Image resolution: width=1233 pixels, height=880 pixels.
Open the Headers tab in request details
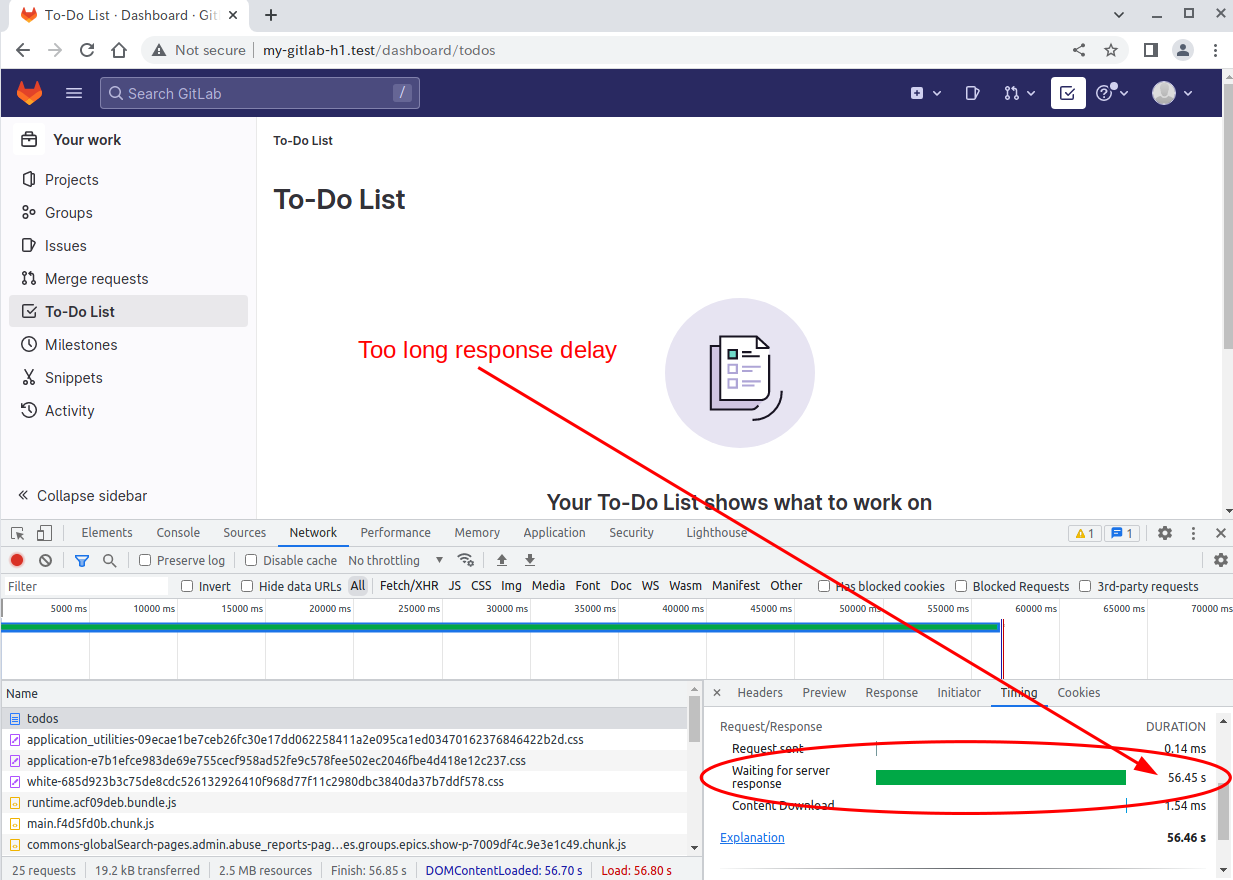[x=760, y=692]
